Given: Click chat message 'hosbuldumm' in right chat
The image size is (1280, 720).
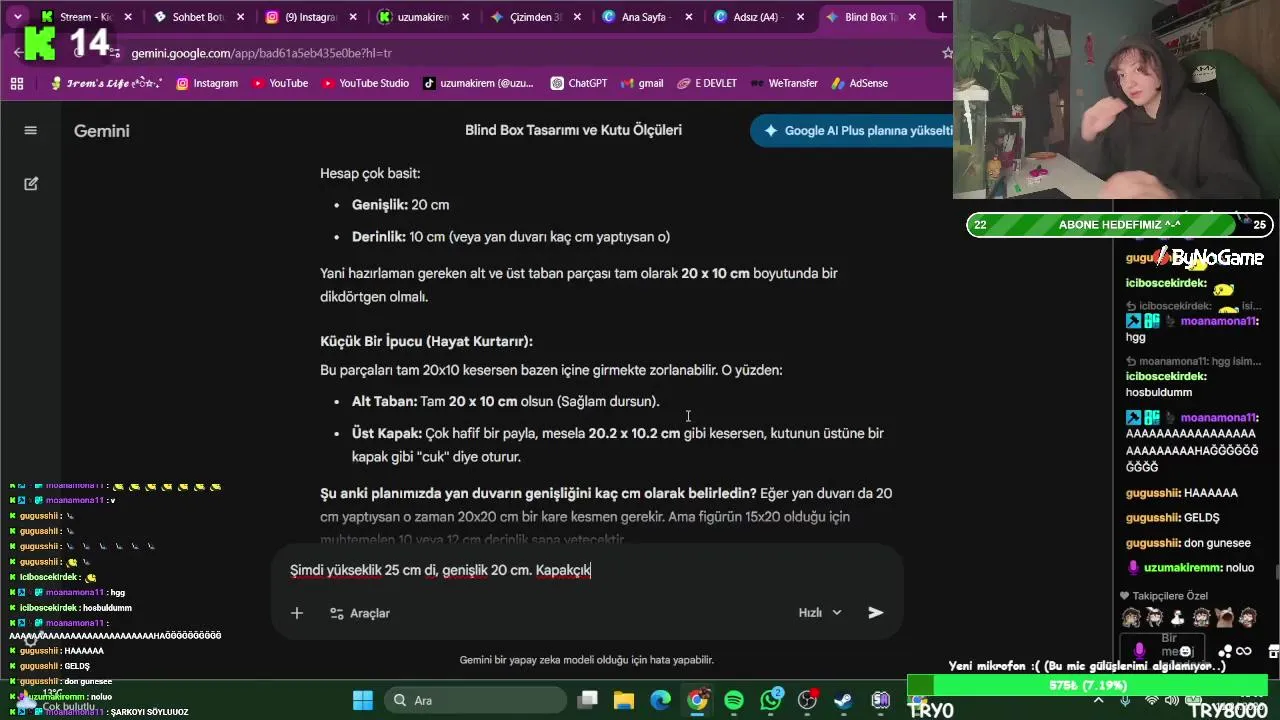Looking at the screenshot, I should (1158, 392).
